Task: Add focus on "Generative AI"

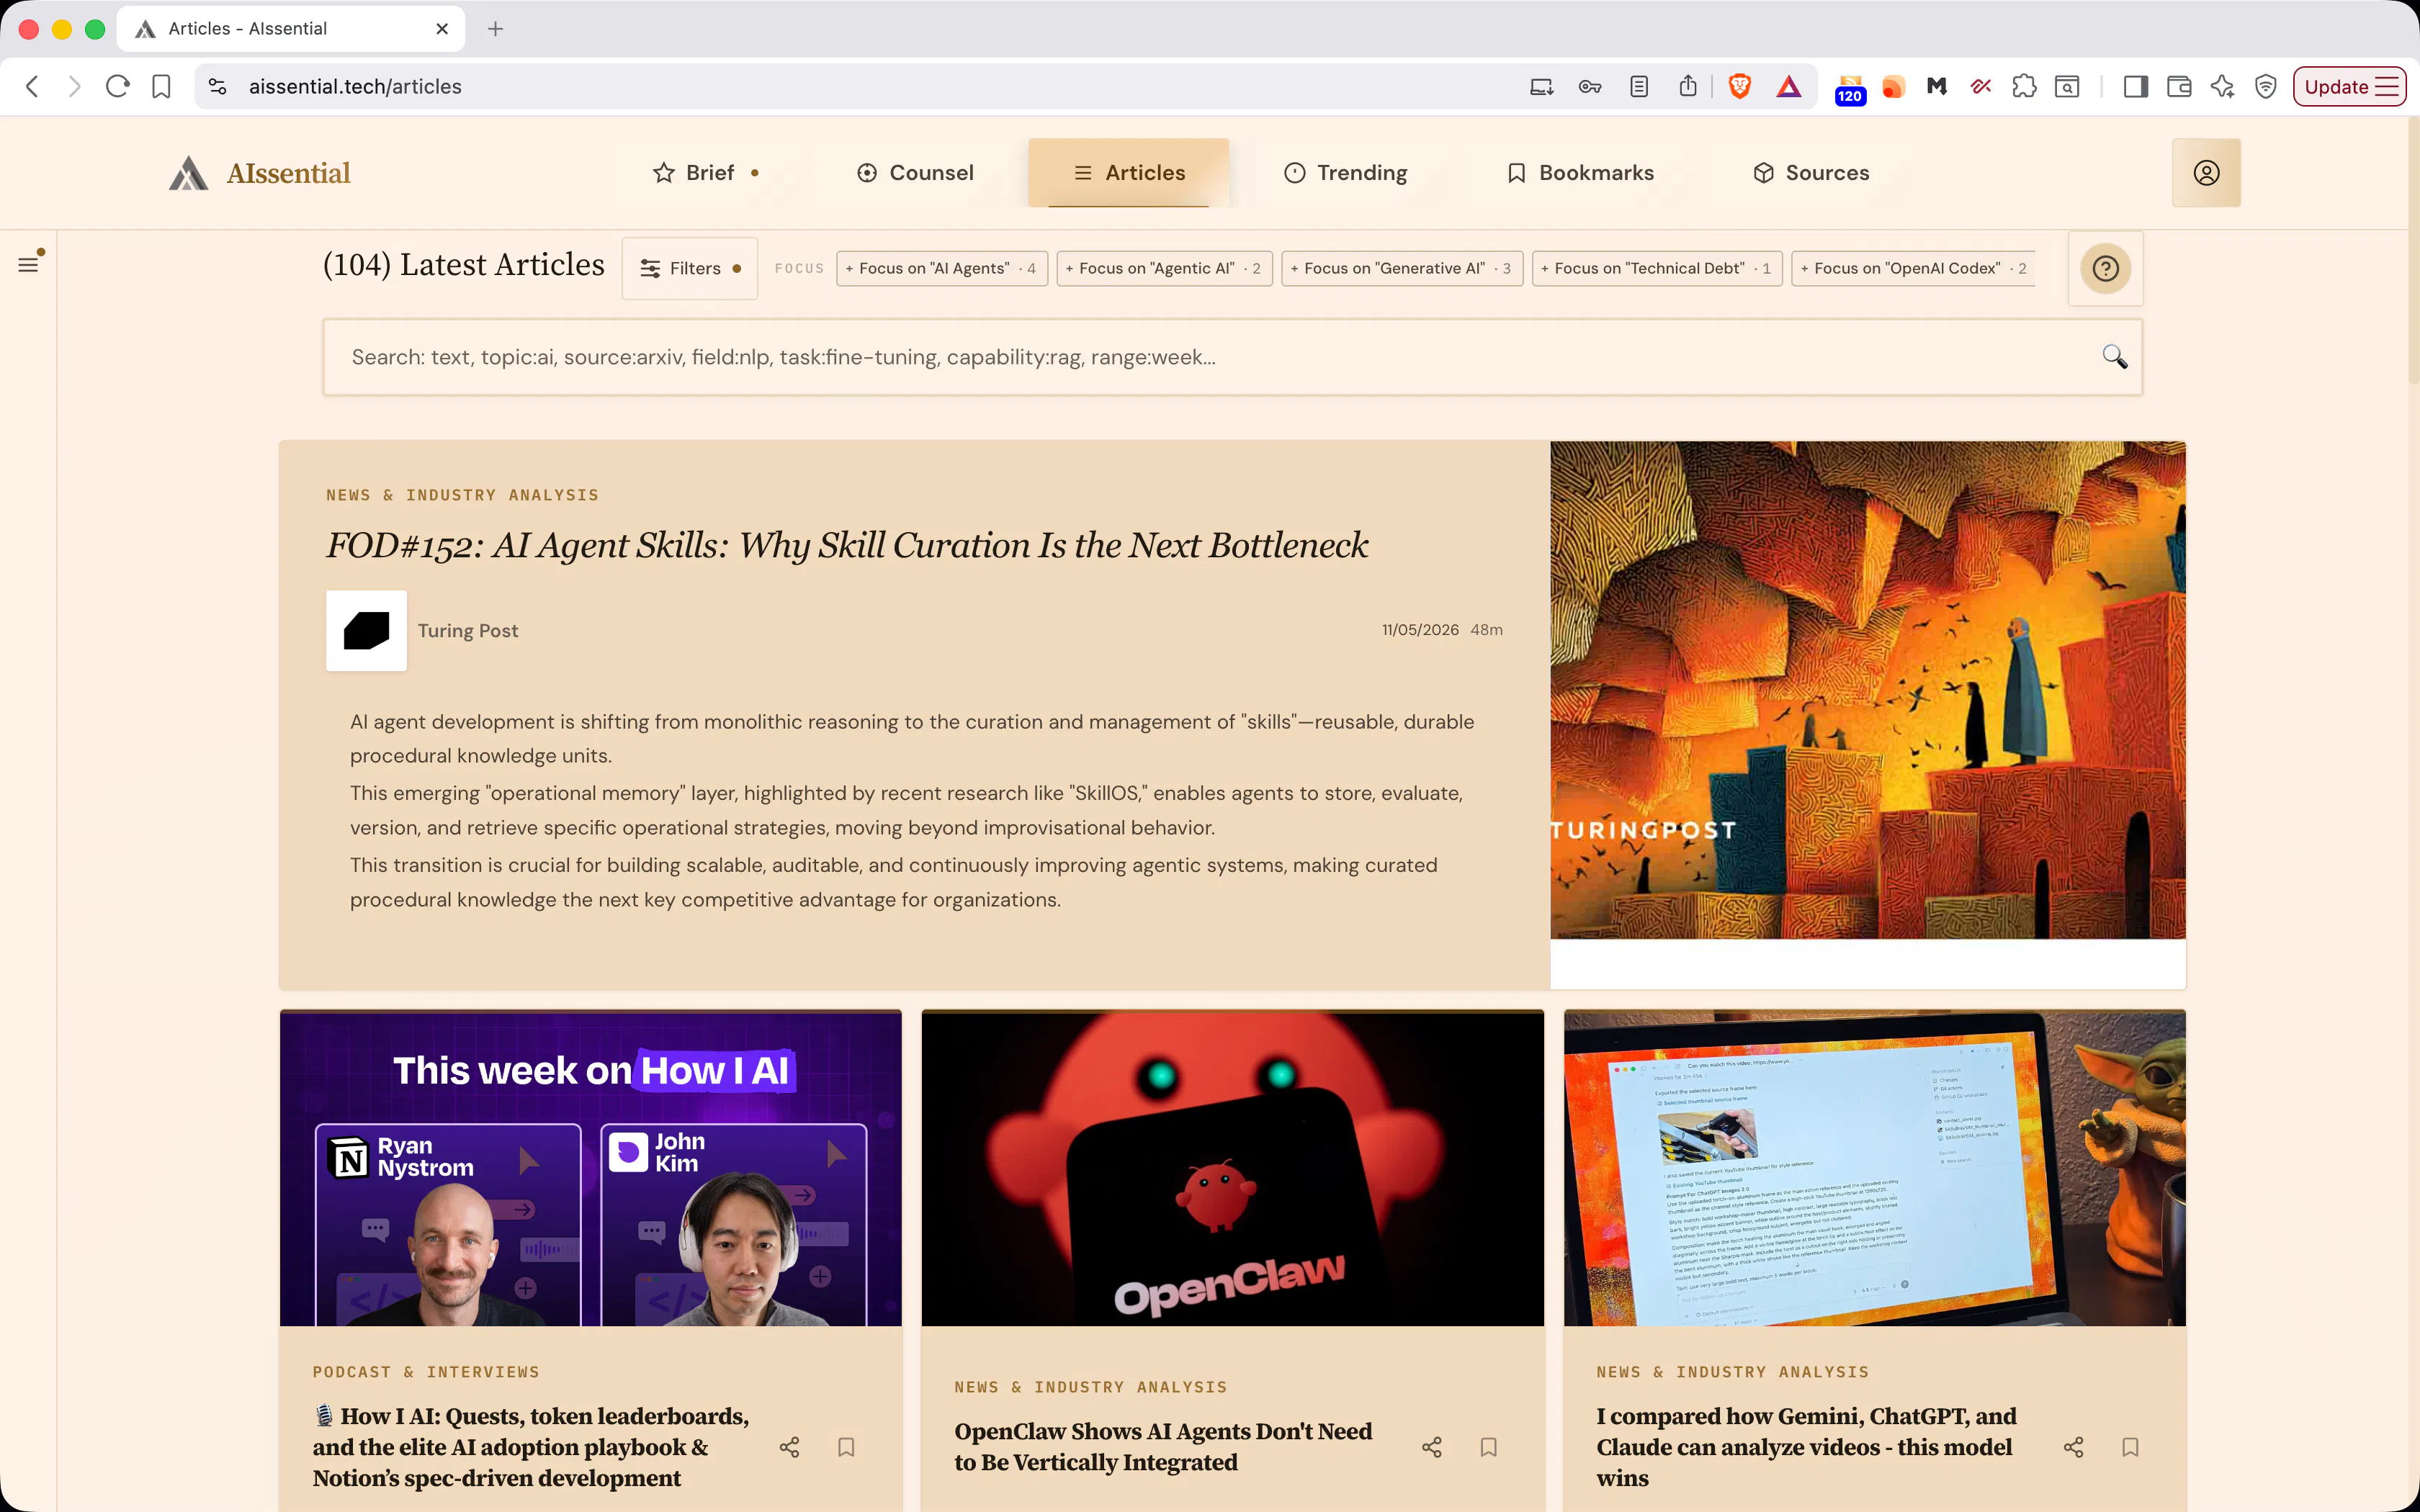Action: coord(1402,268)
